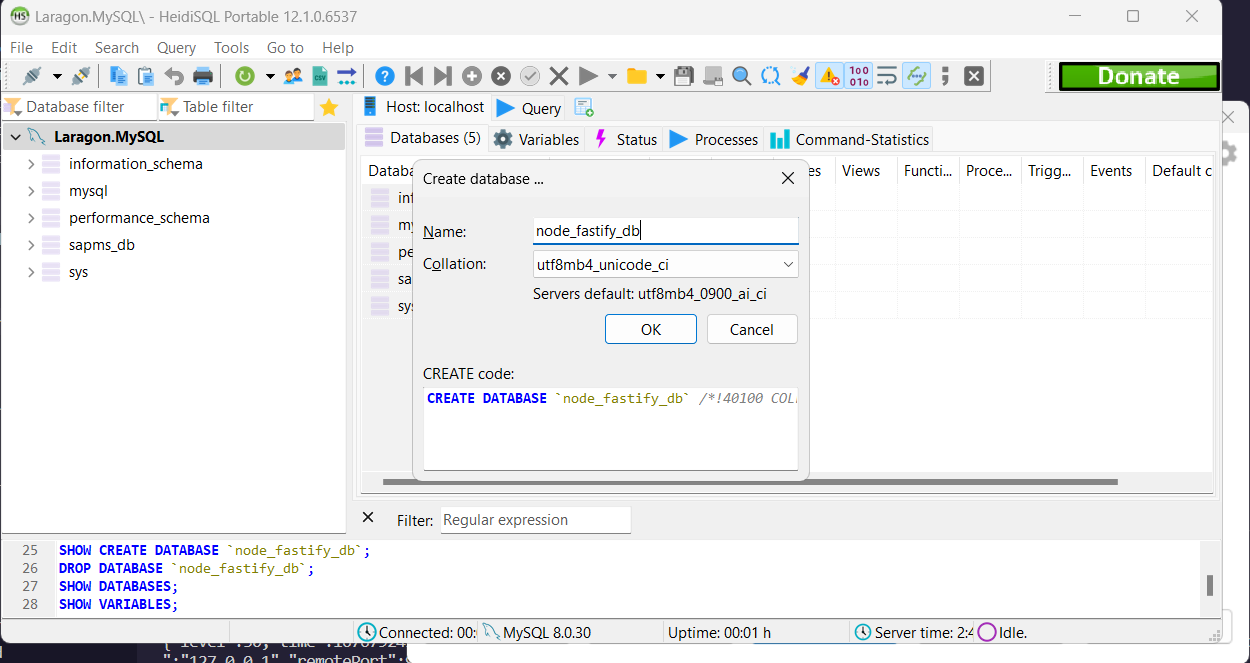Expand the information_schema tree node

(x=31, y=164)
